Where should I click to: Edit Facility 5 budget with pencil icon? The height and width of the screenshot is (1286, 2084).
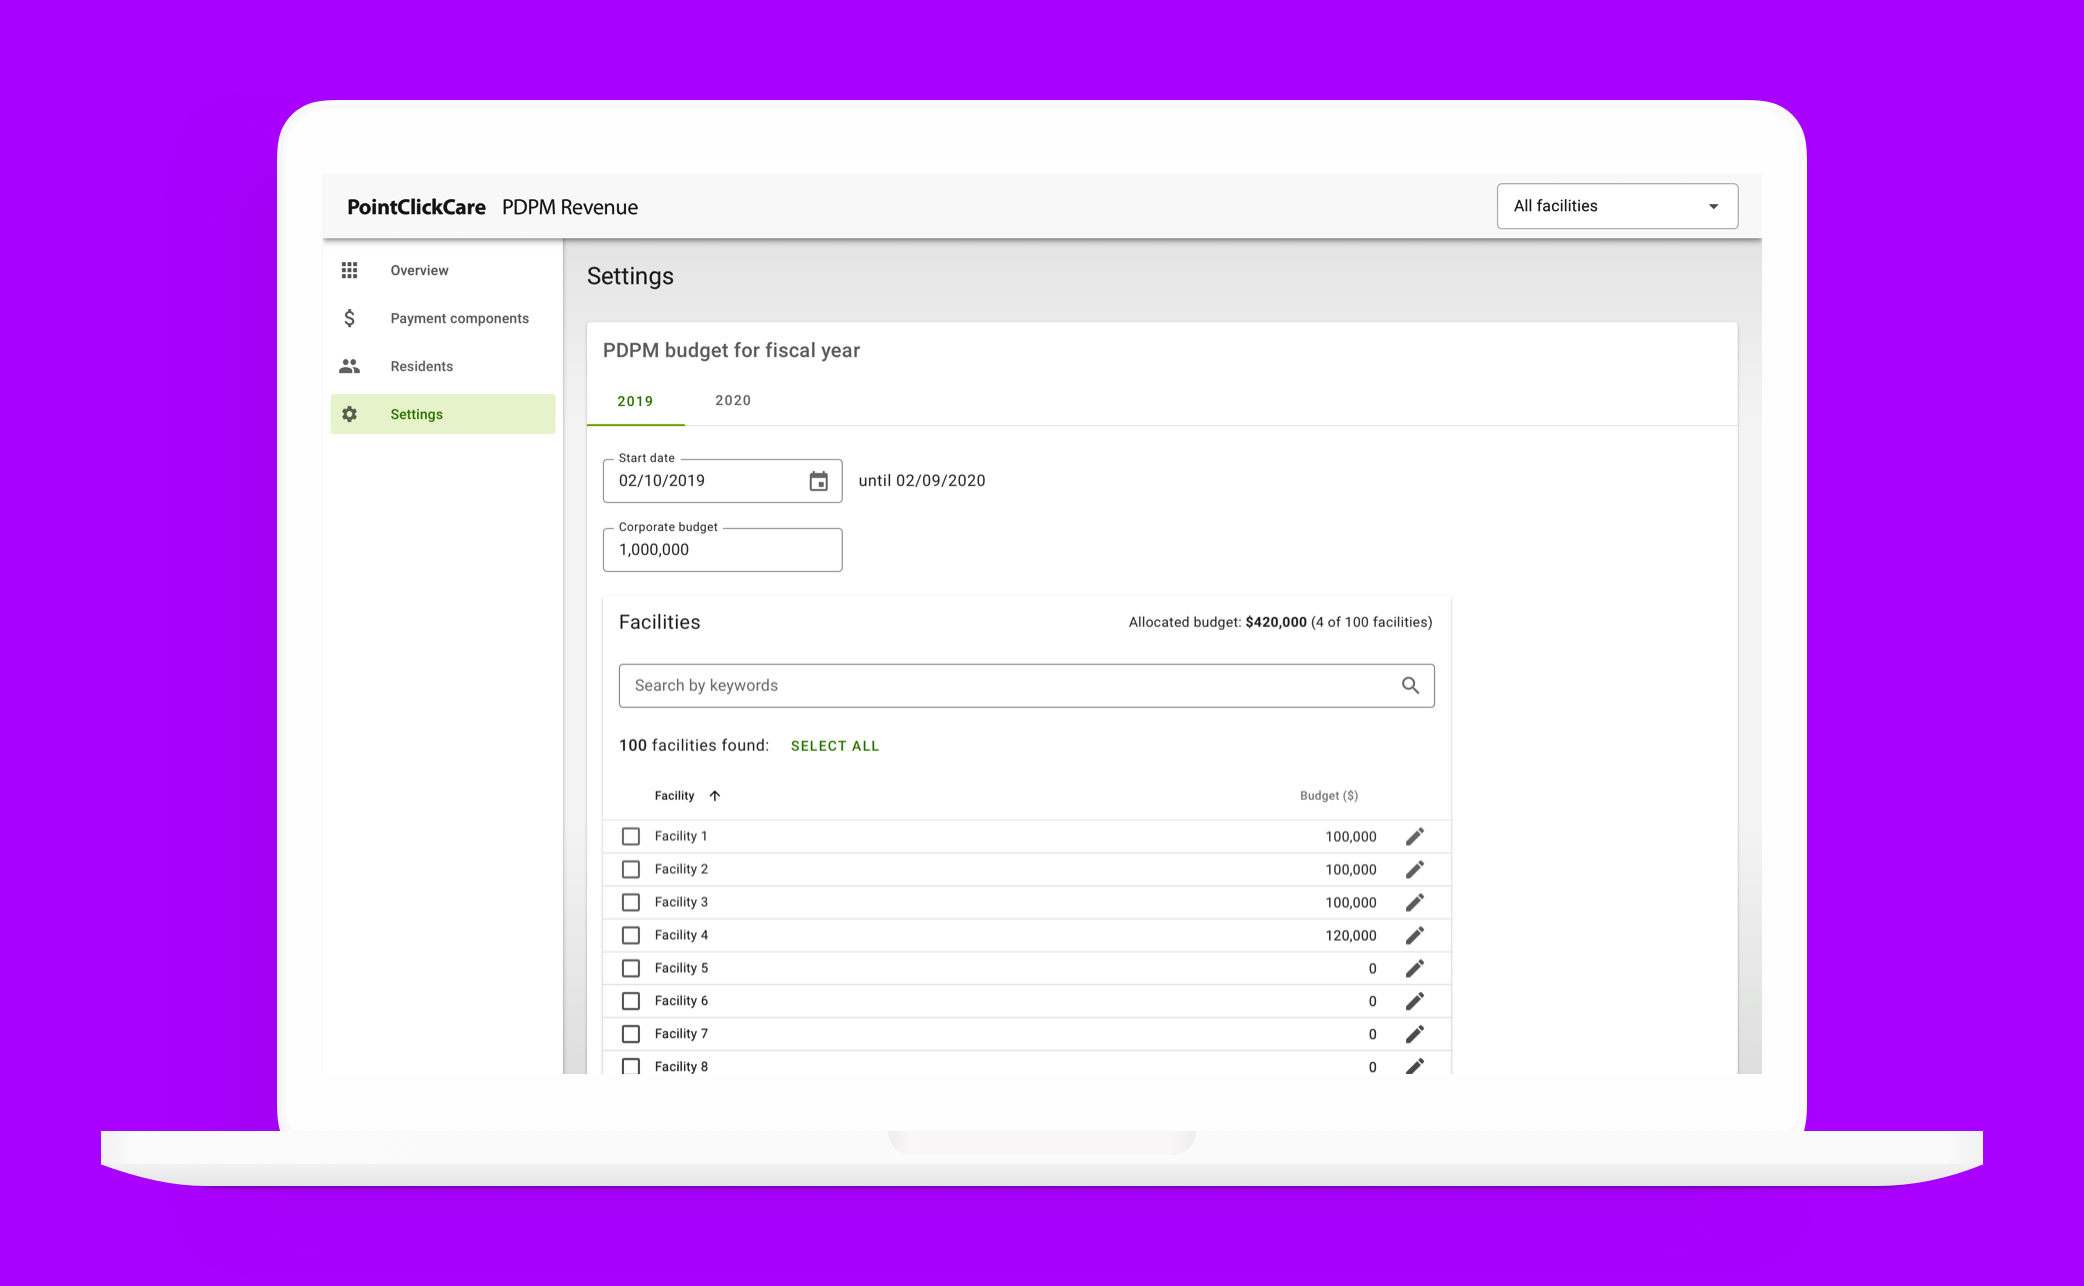coord(1414,968)
